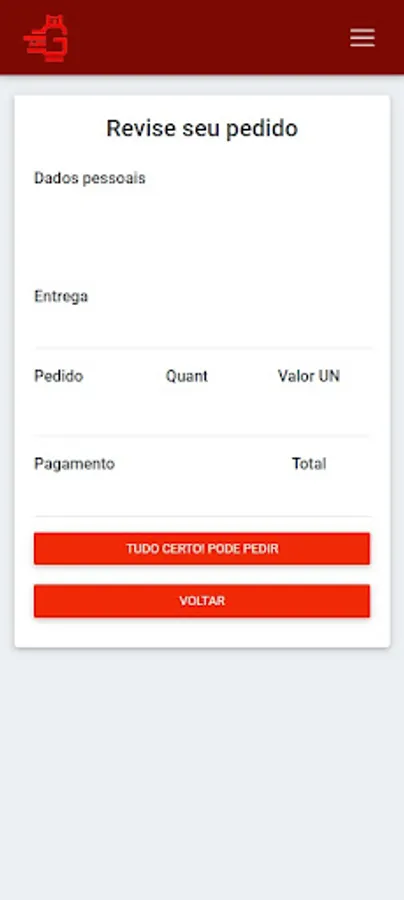Go back using the Voltar button
This screenshot has height=900, width=404.
tap(202, 601)
